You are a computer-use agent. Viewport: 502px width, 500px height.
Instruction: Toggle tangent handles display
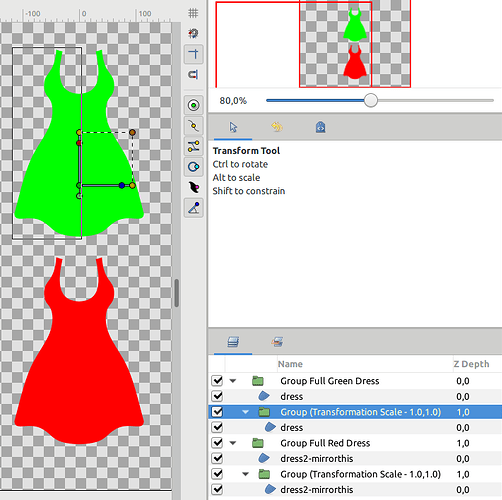pos(193,146)
